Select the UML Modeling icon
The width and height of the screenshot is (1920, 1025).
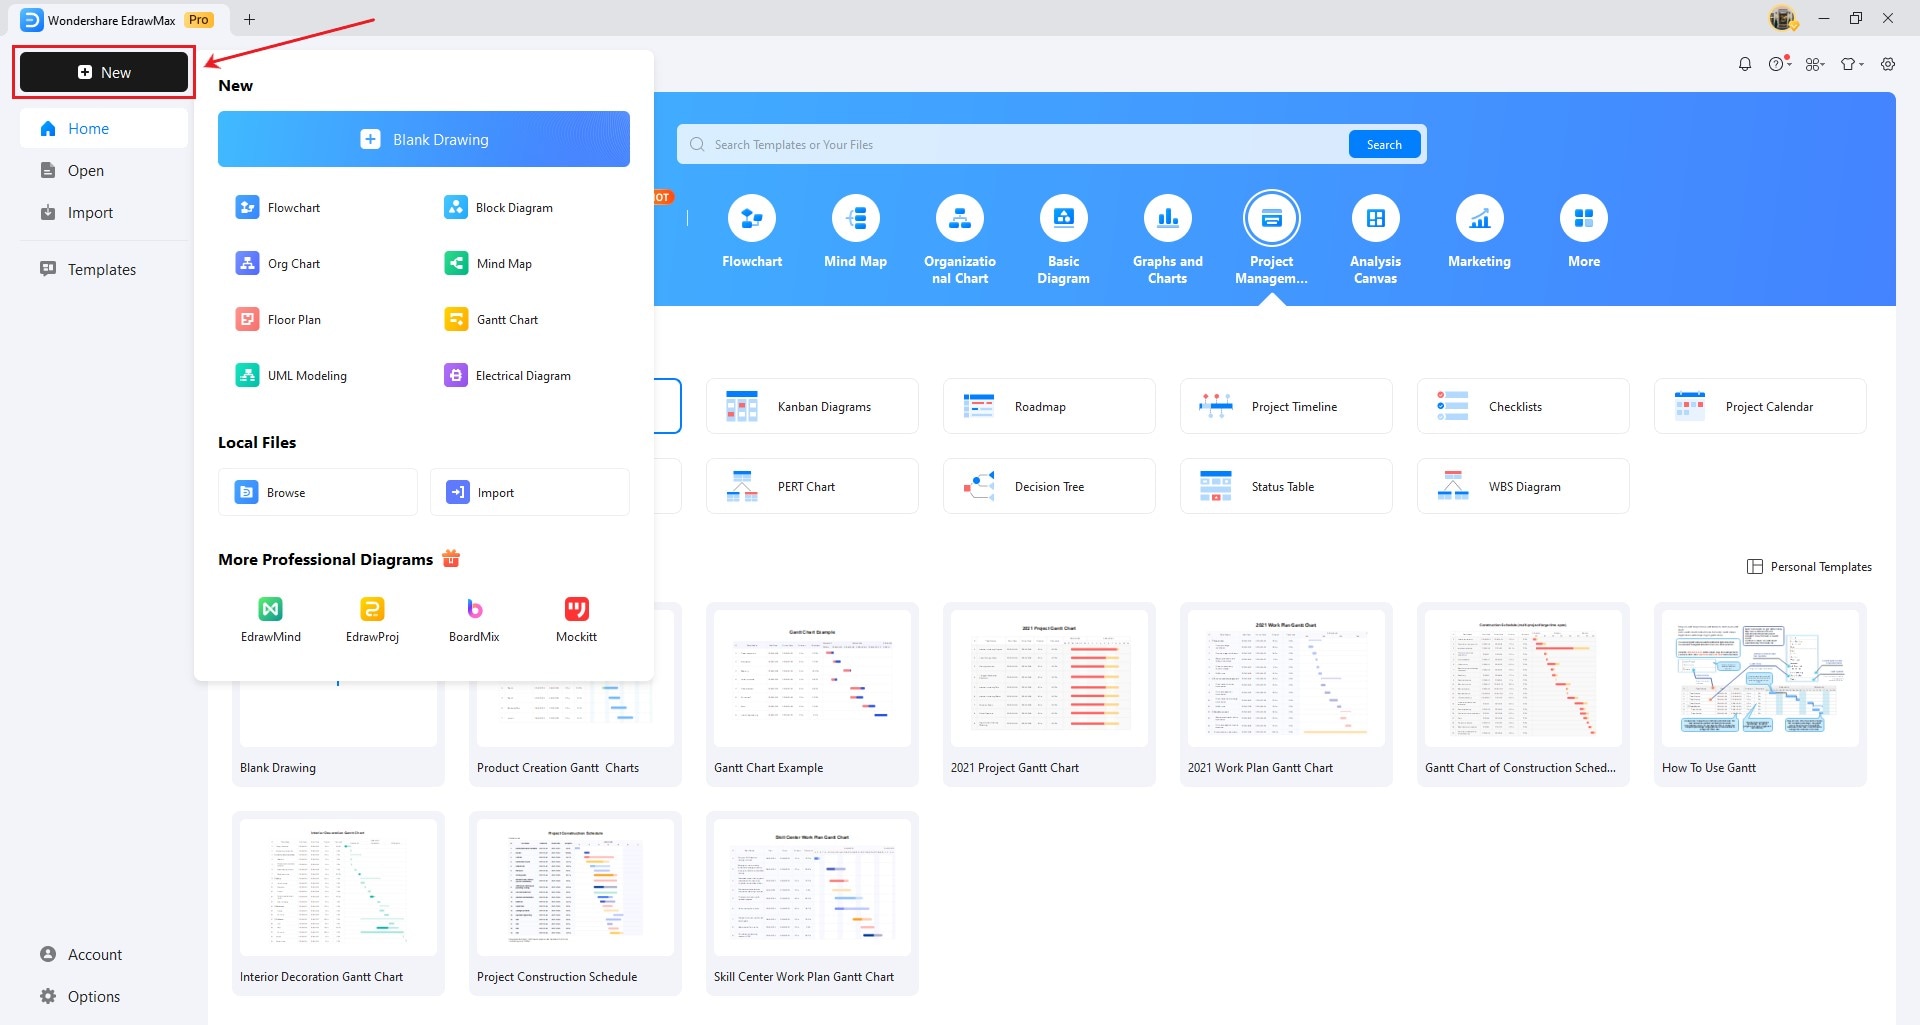246,375
